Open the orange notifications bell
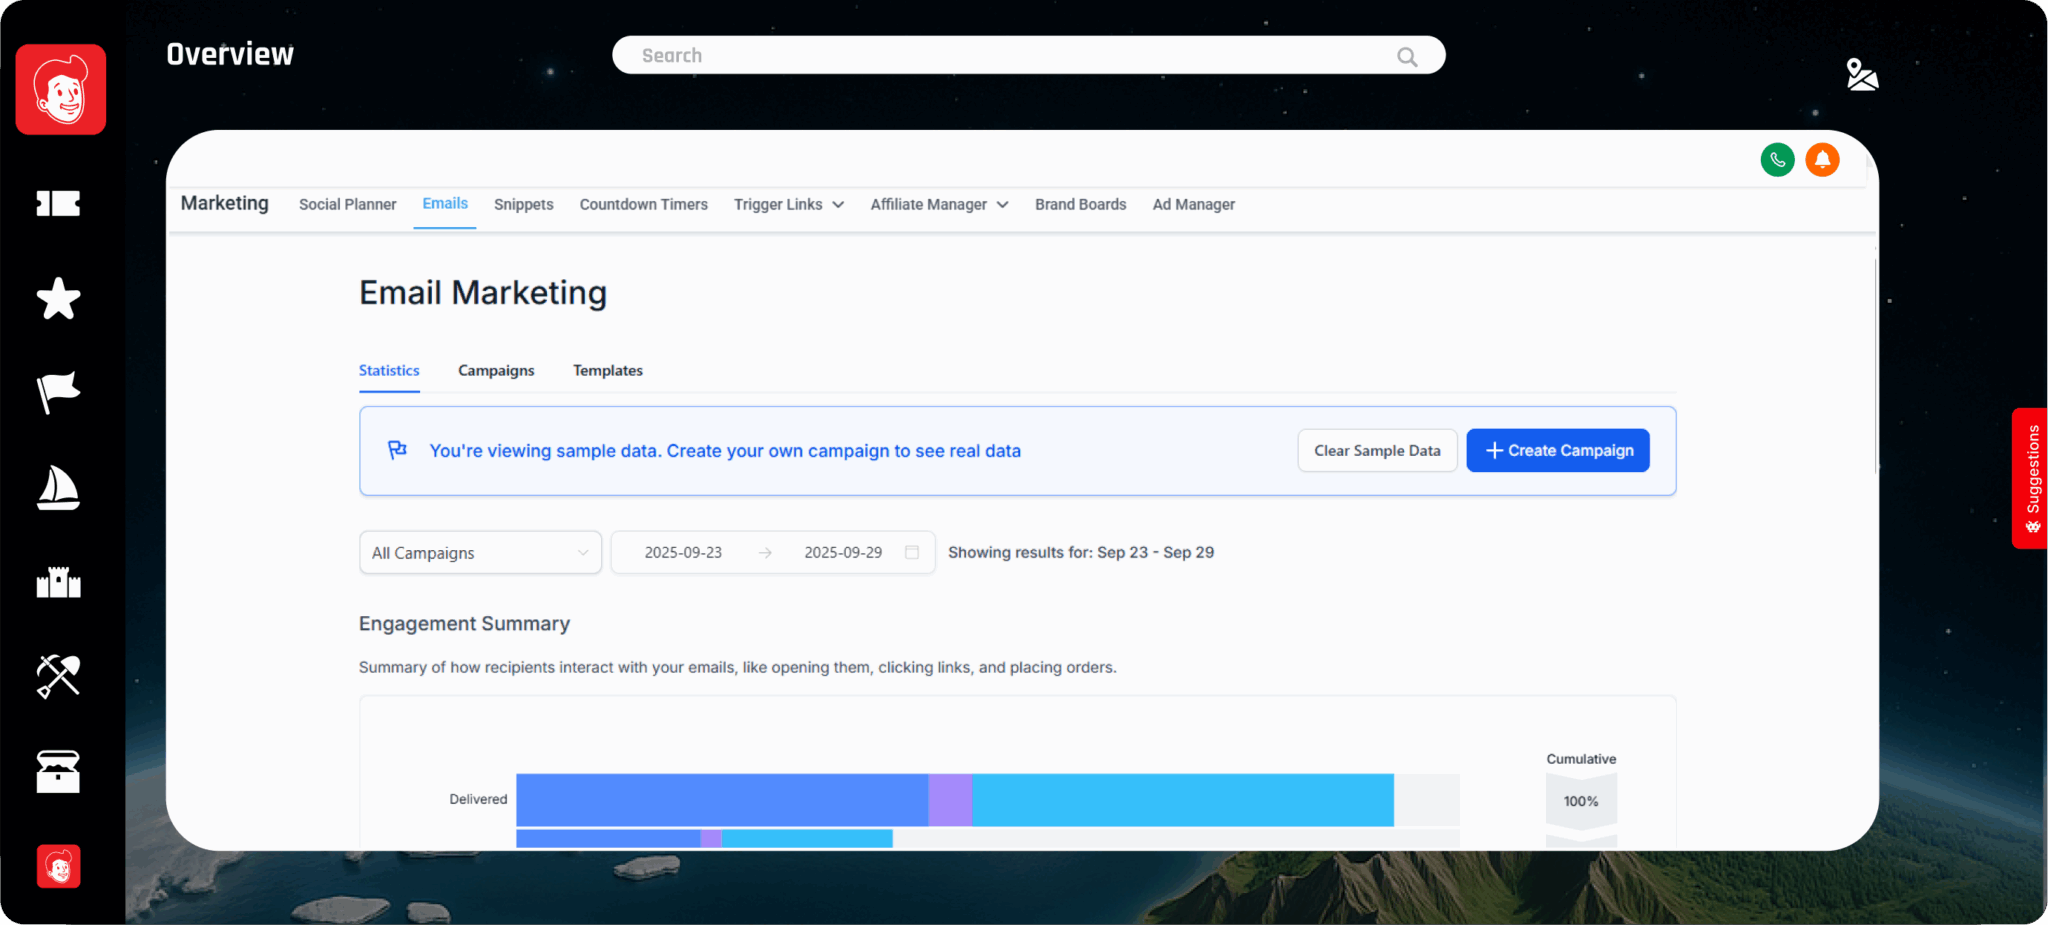Viewport: 2048px width, 925px height. coord(1822,160)
